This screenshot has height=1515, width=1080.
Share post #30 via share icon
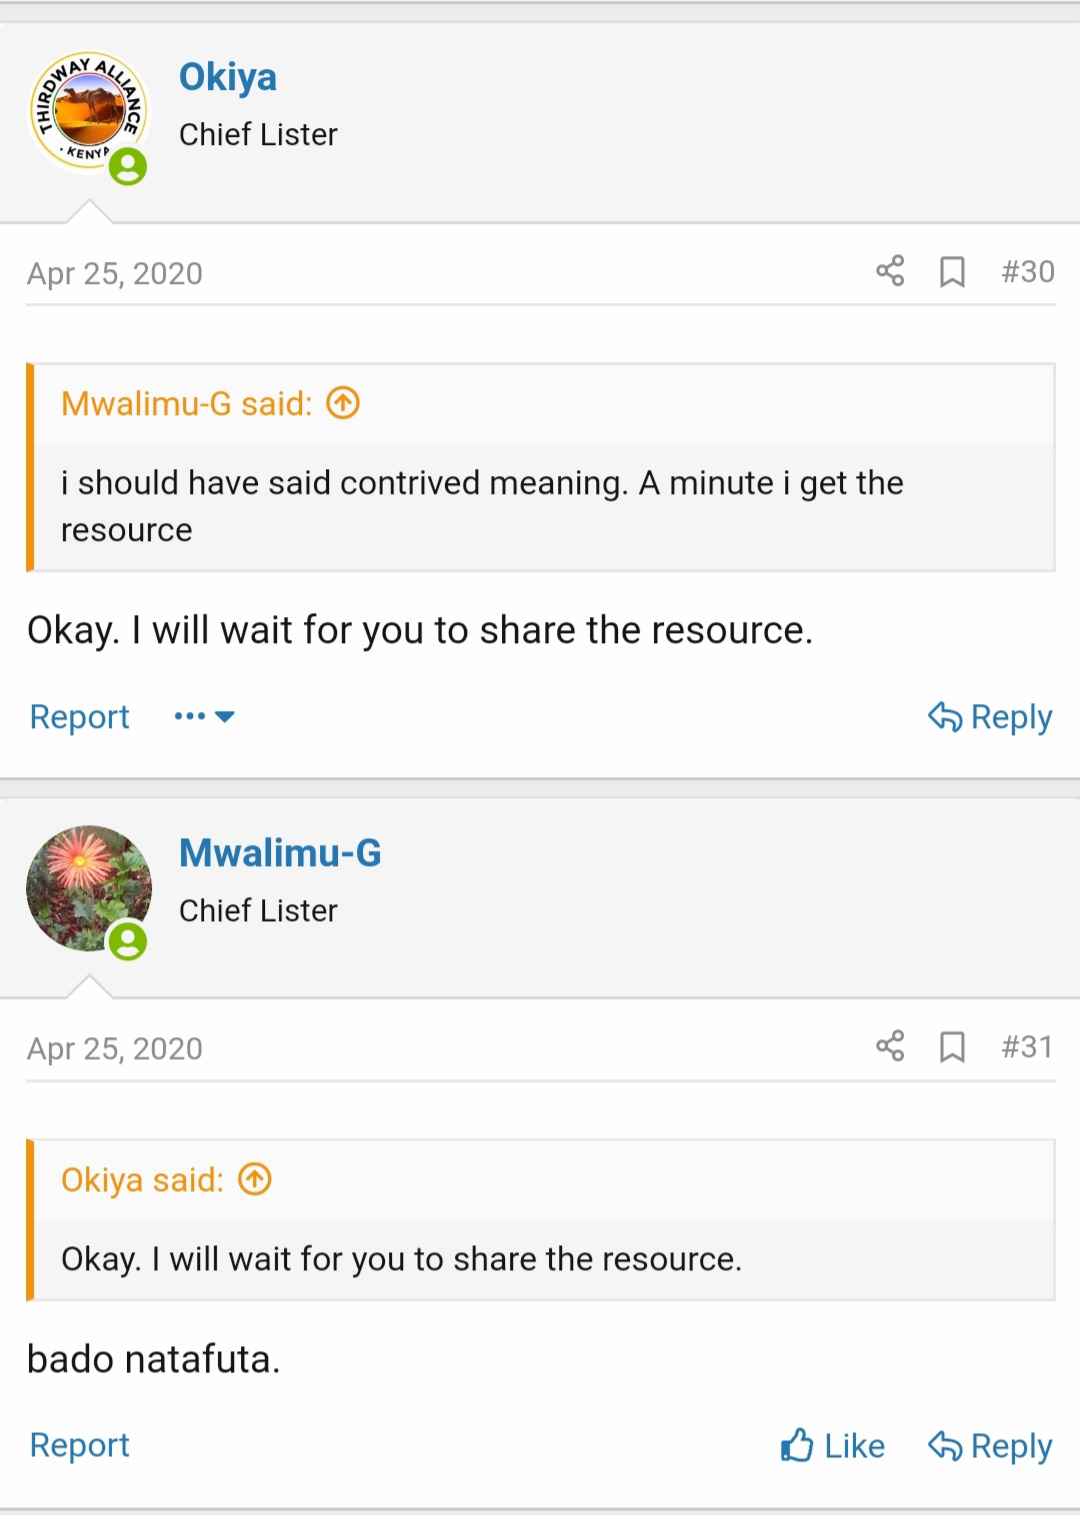890,271
